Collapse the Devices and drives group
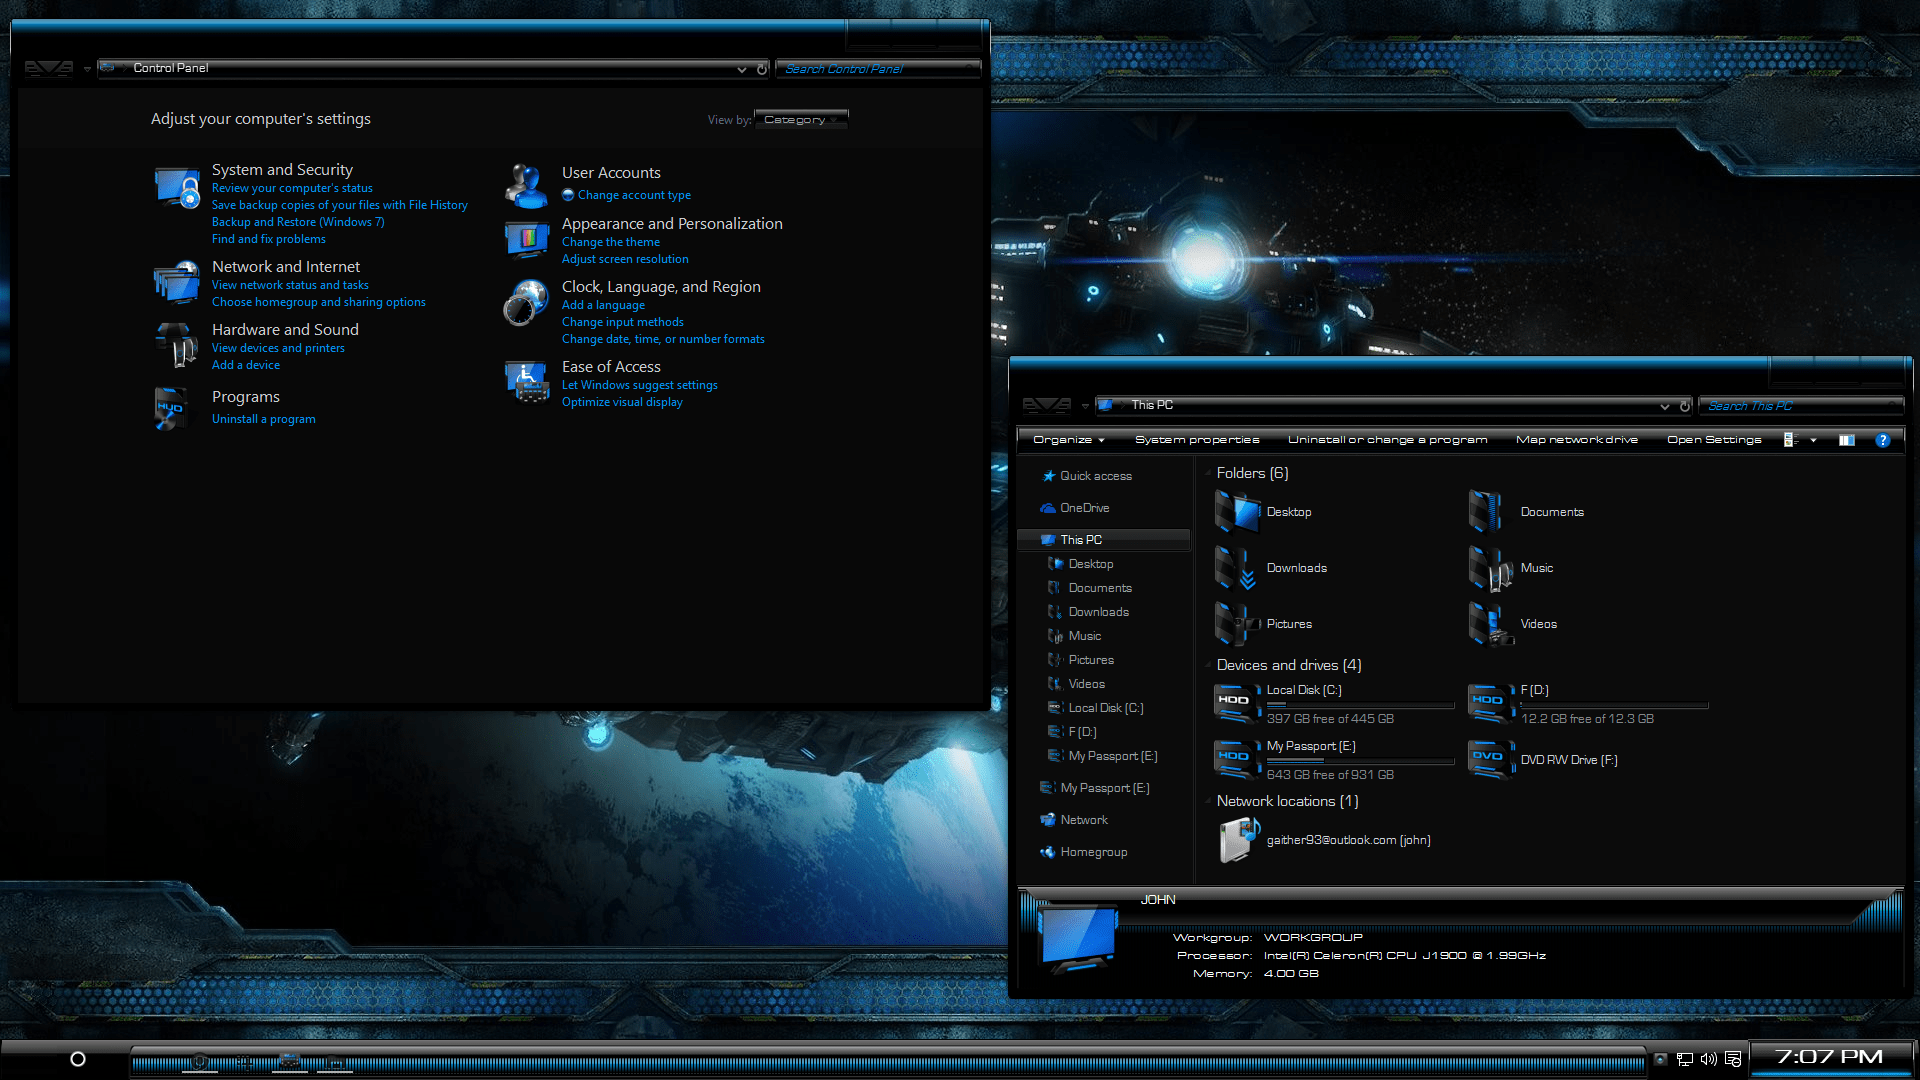 1208,665
